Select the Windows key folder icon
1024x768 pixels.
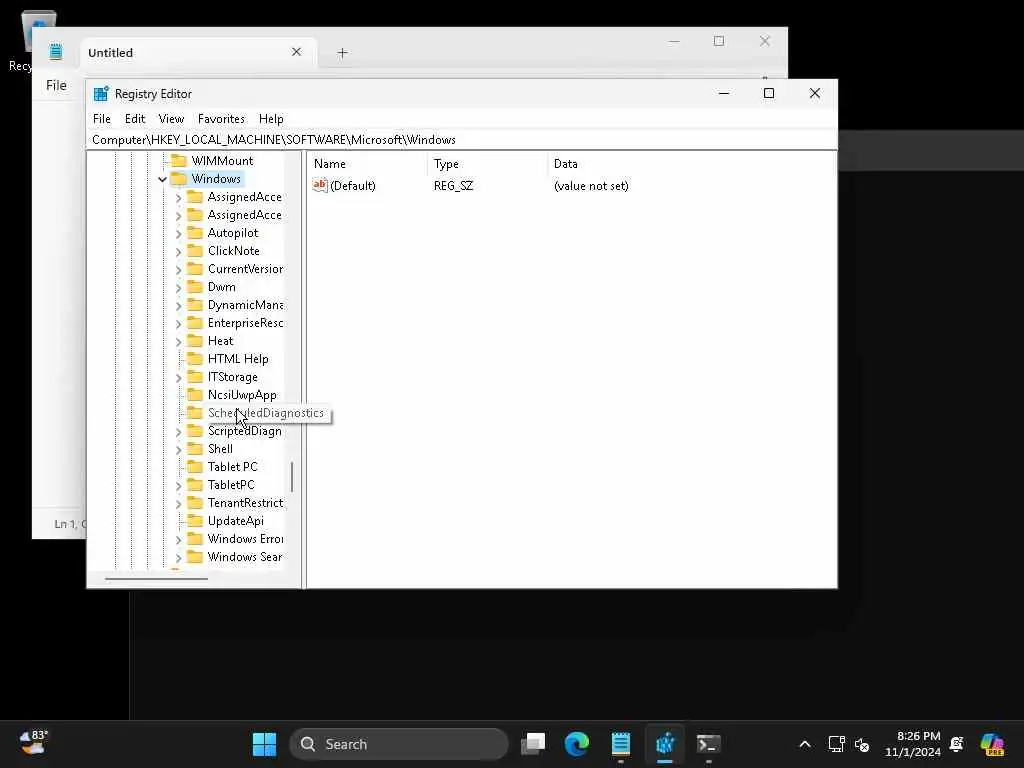(179, 179)
